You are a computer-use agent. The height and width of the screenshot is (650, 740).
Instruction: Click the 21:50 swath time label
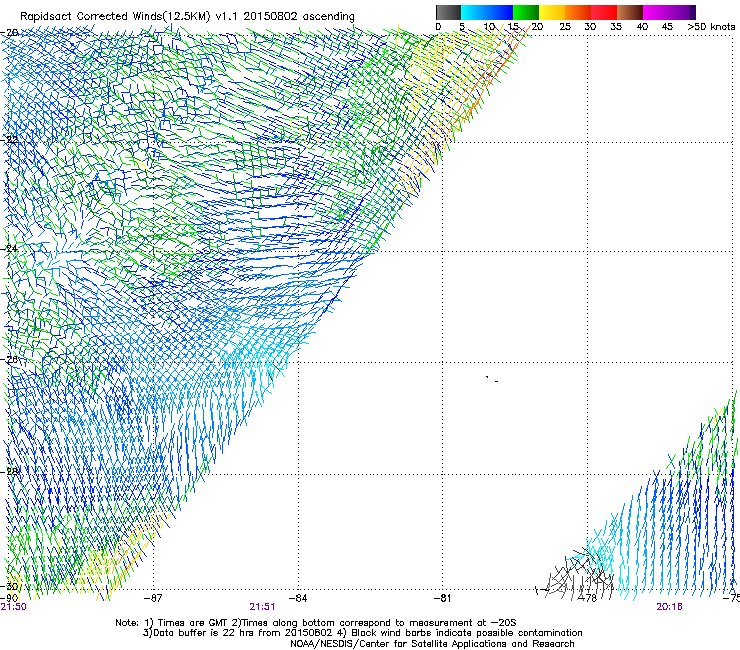coord(14,607)
